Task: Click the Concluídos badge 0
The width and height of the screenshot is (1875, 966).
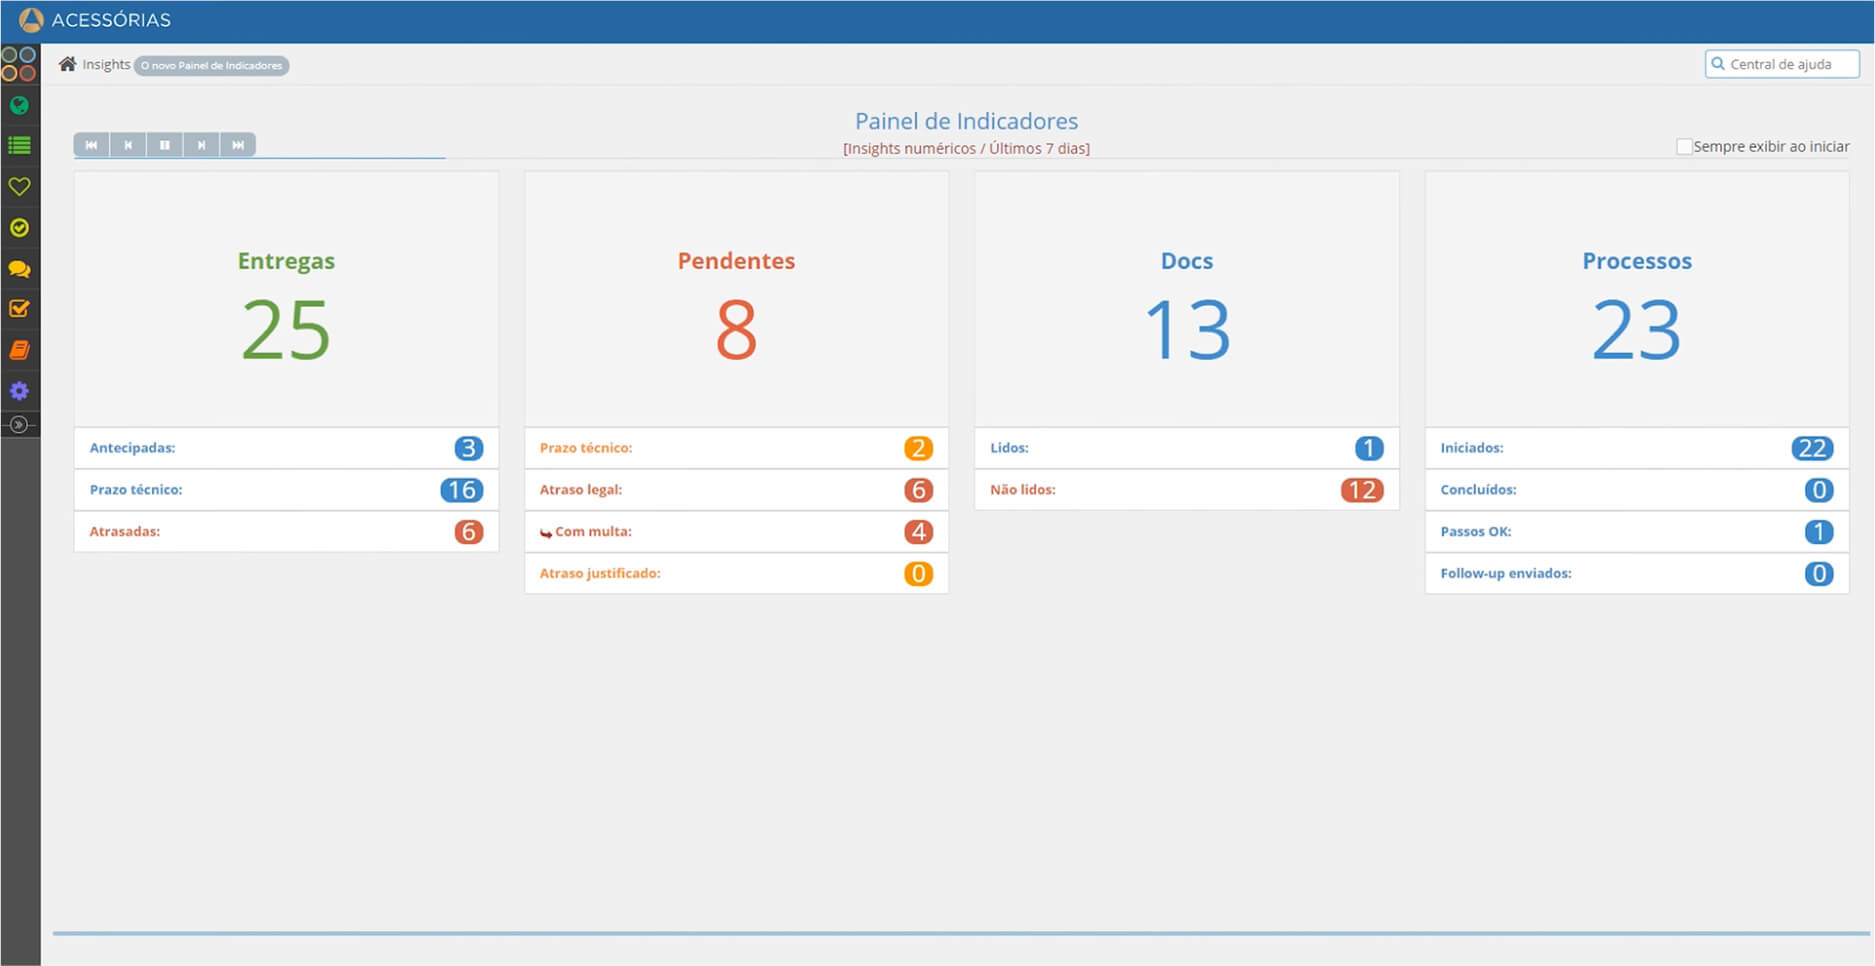Action: tap(1819, 490)
